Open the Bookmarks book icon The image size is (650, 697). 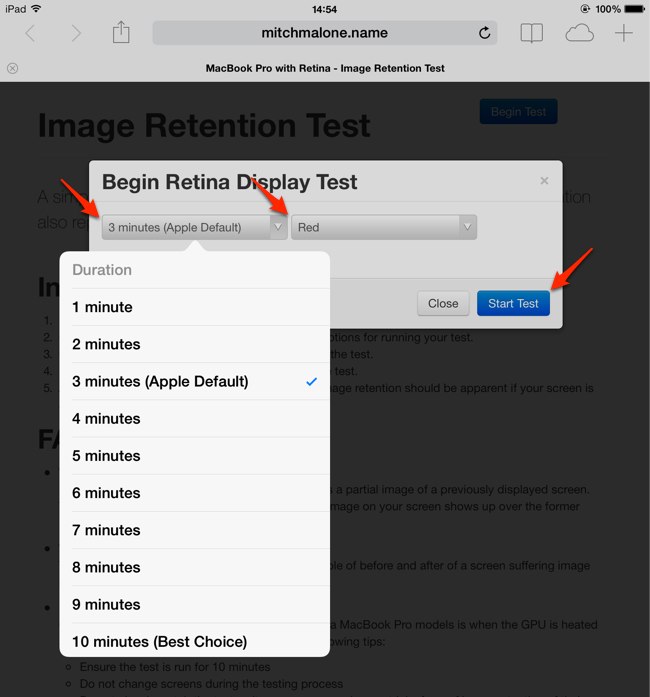tap(532, 33)
